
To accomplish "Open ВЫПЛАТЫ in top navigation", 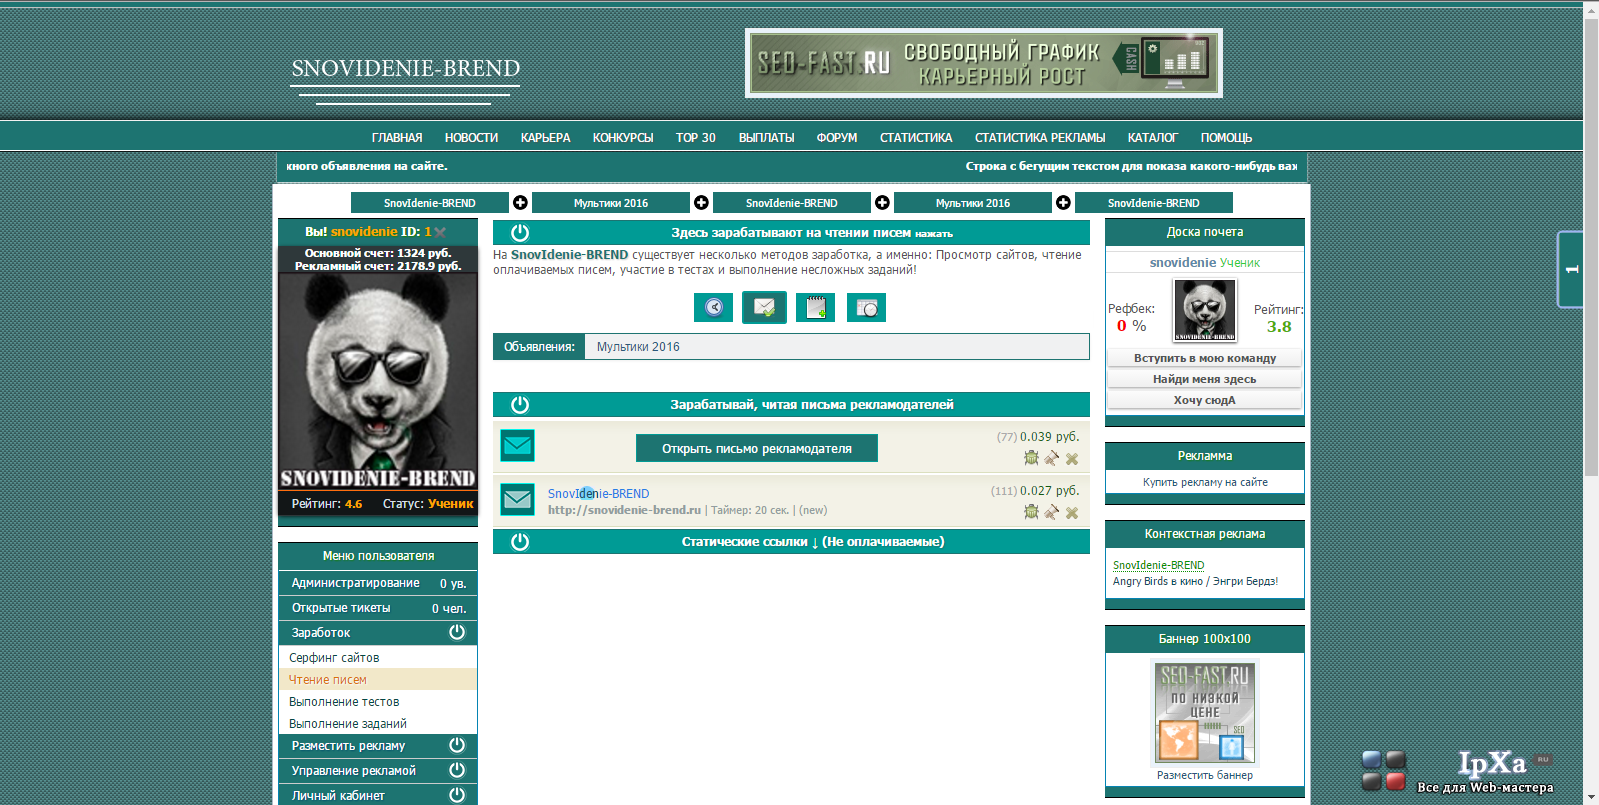I will 766,138.
